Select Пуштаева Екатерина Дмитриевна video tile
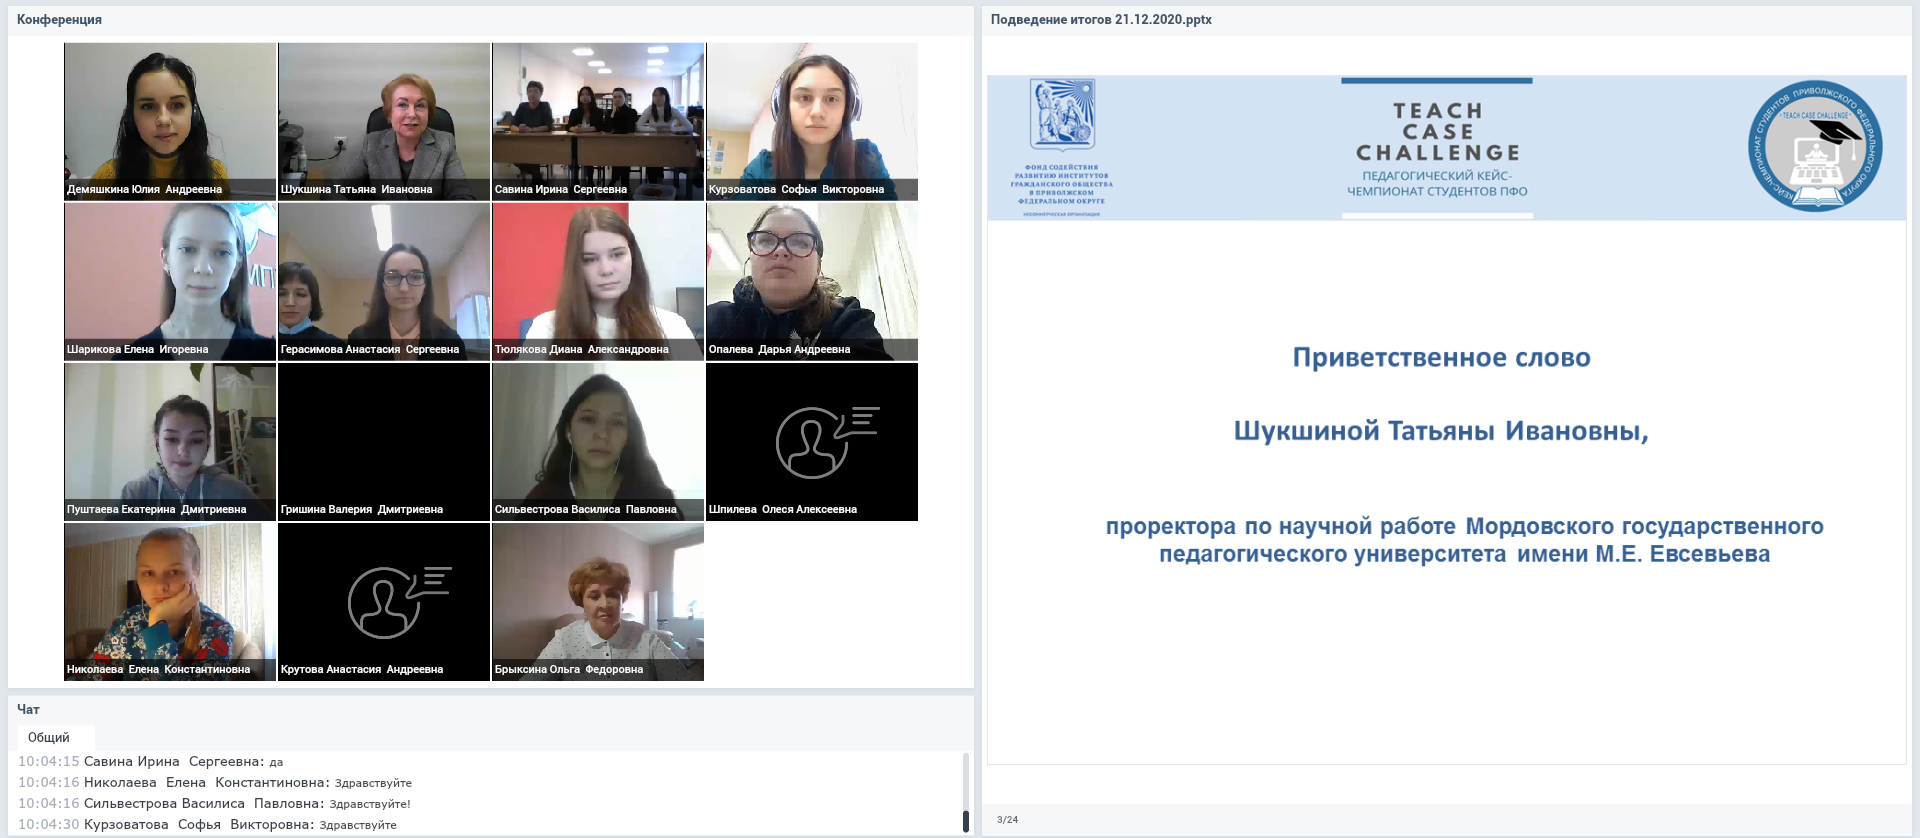 pyautogui.click(x=170, y=441)
